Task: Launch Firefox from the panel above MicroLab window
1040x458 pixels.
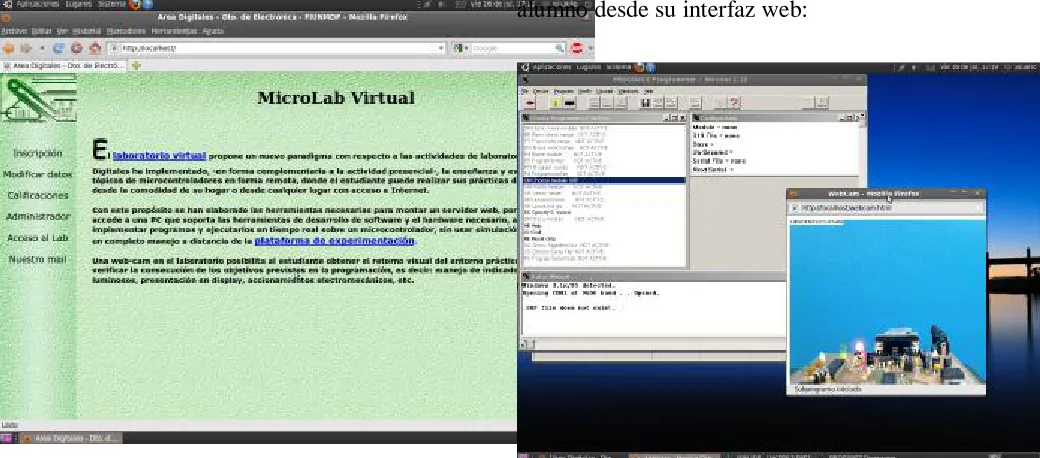Action: [x=135, y=4]
